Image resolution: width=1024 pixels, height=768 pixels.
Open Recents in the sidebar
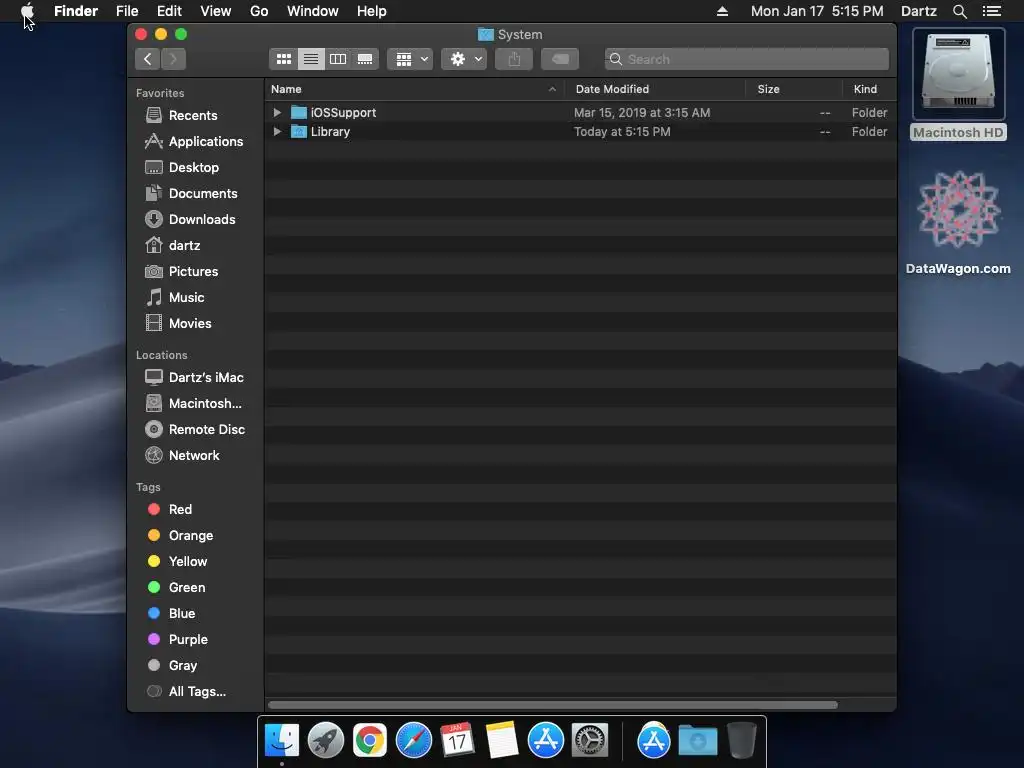[195, 116]
